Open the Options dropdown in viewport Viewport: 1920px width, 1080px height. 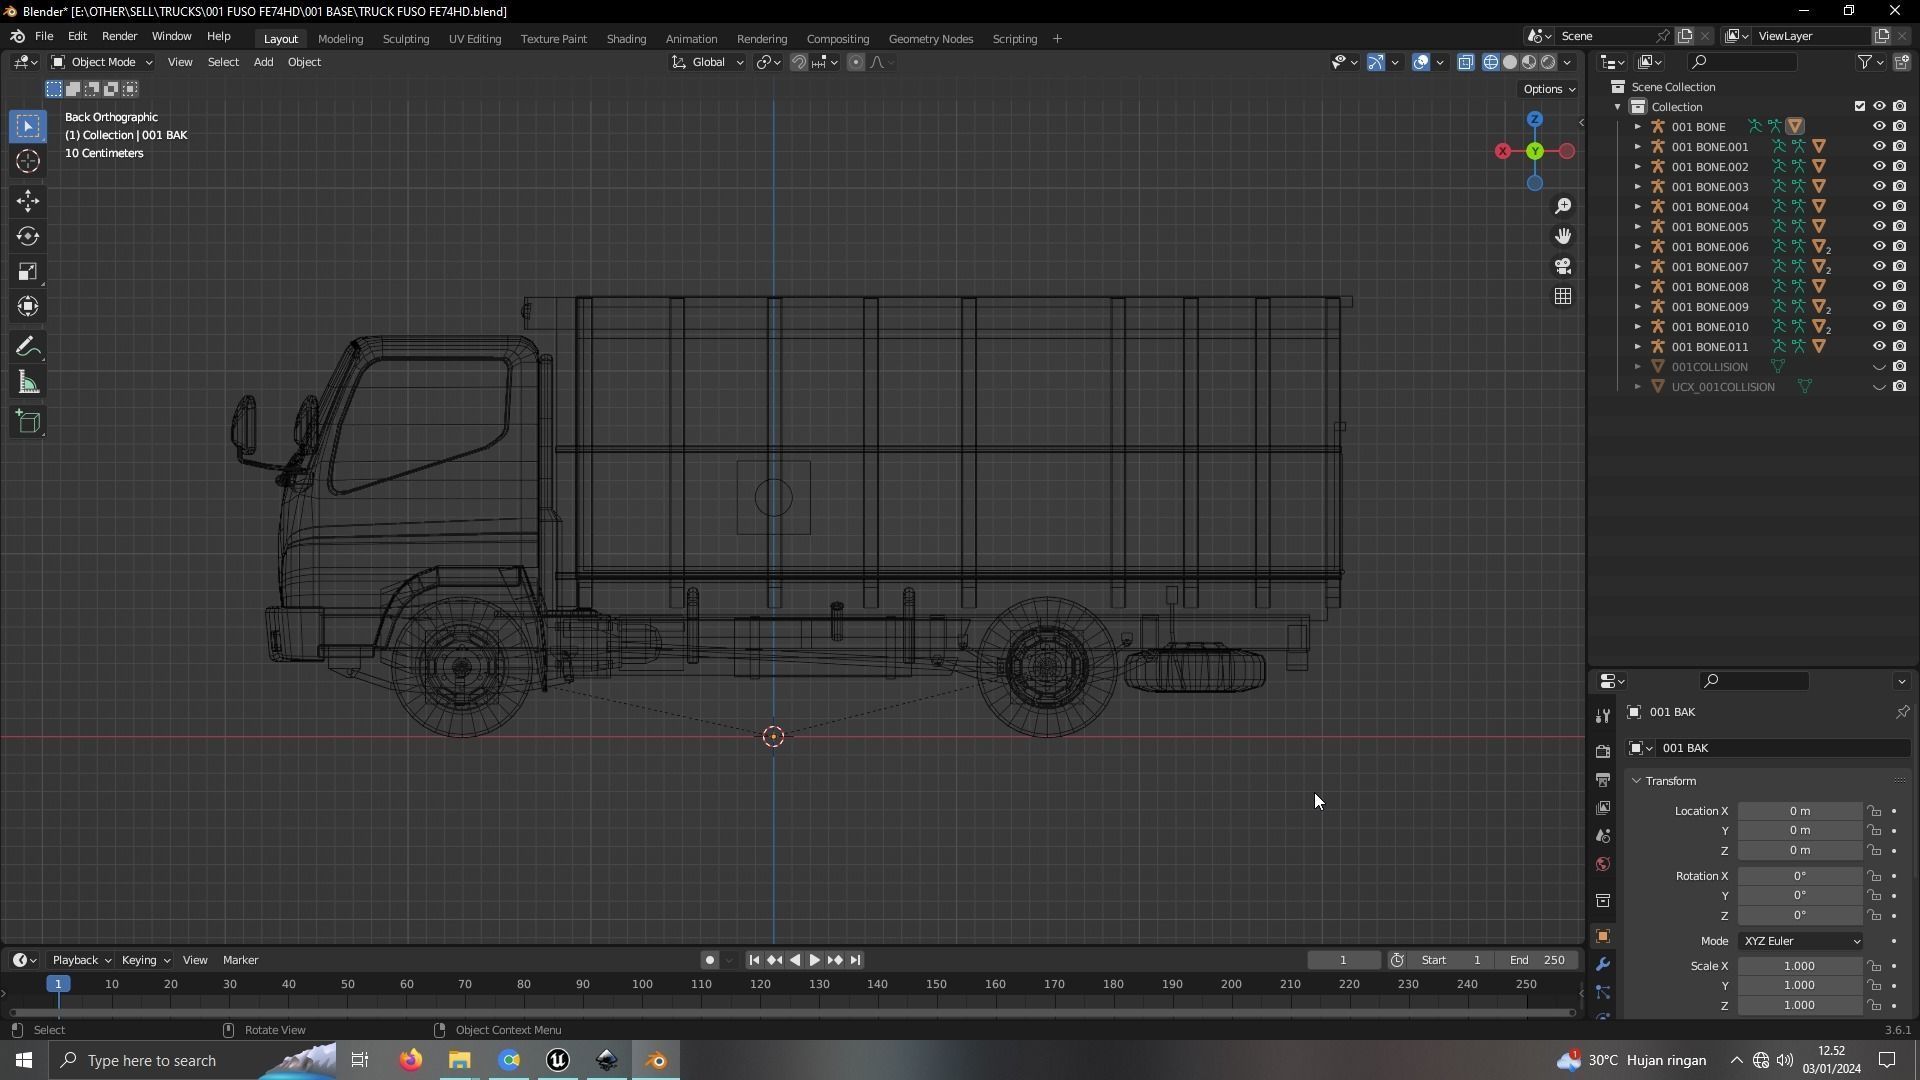1548,89
